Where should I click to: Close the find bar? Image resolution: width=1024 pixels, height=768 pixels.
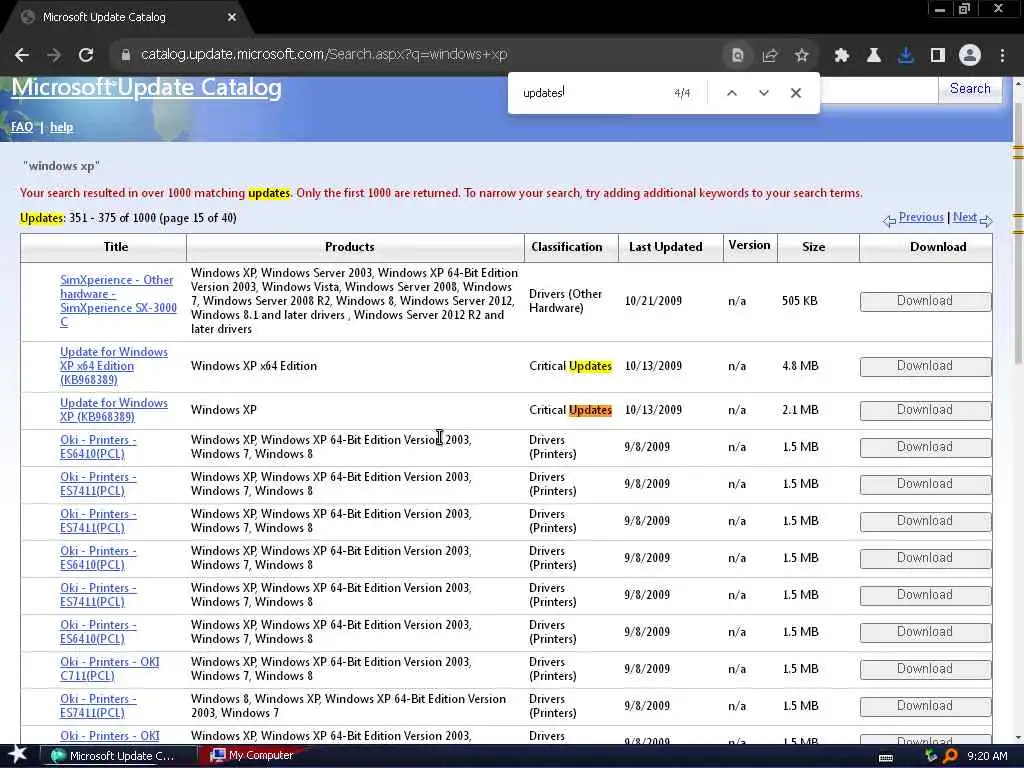[795, 93]
